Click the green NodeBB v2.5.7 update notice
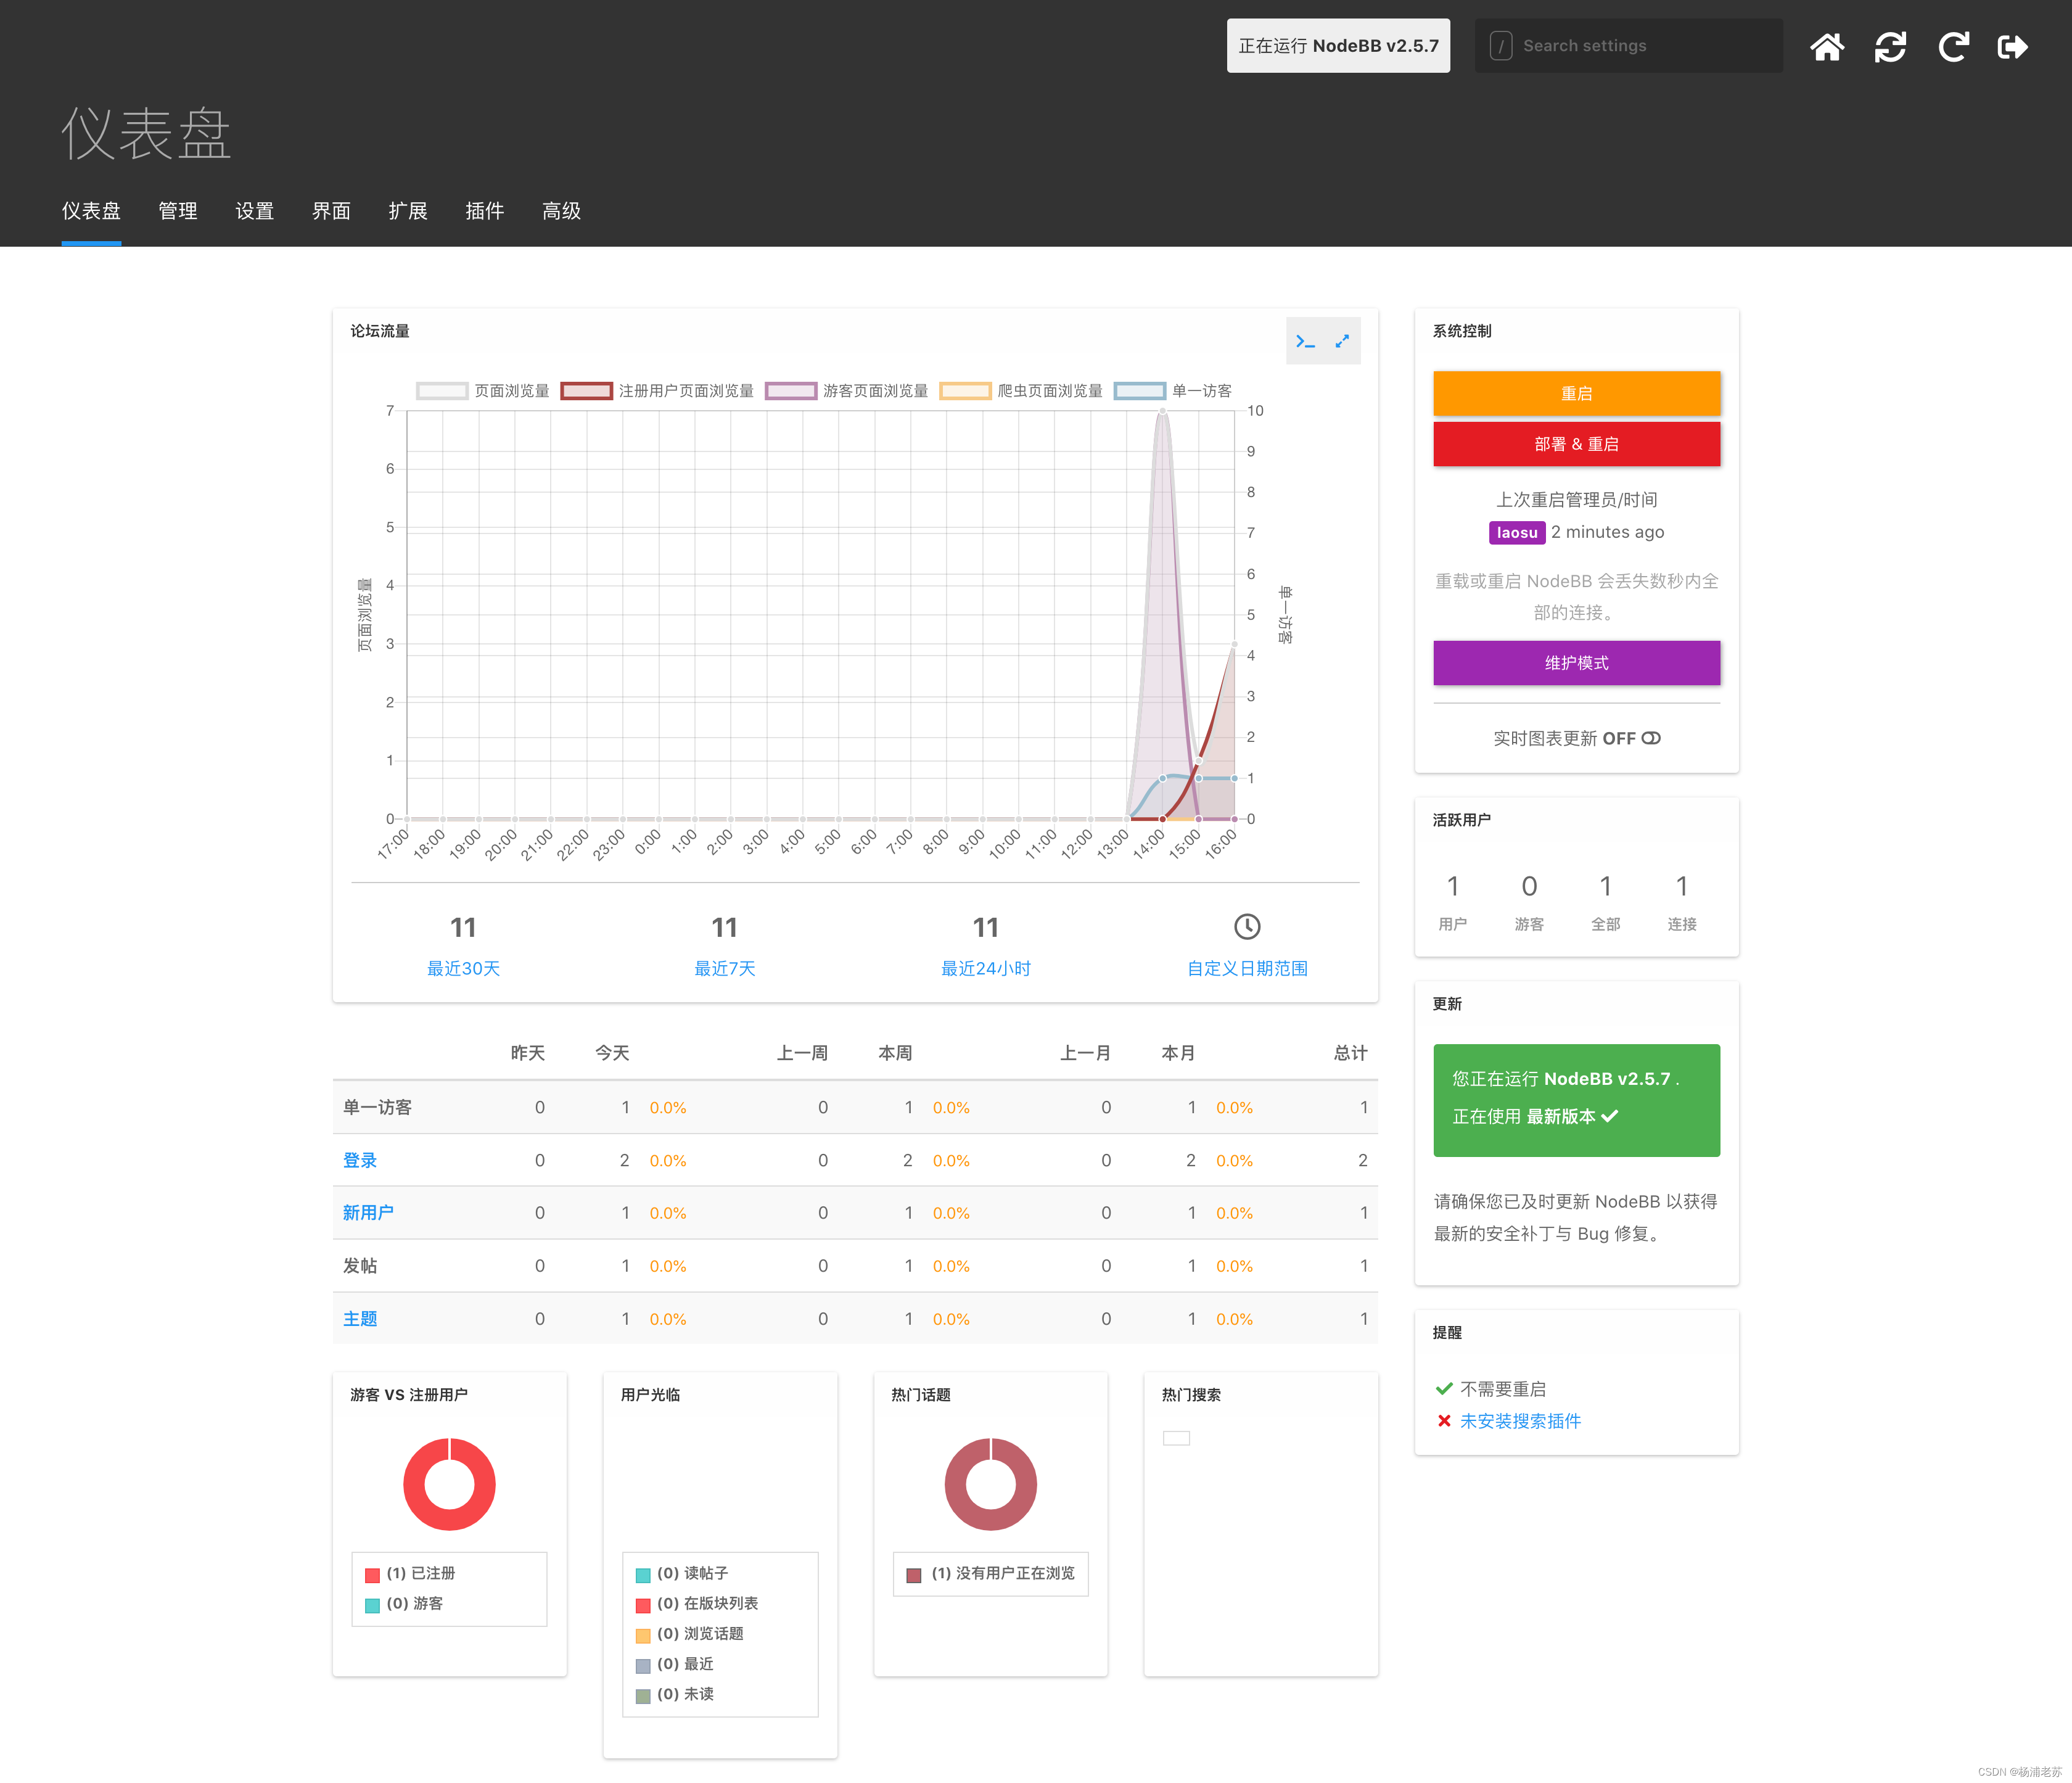Viewport: 2072px width, 1783px height. click(1576, 1100)
